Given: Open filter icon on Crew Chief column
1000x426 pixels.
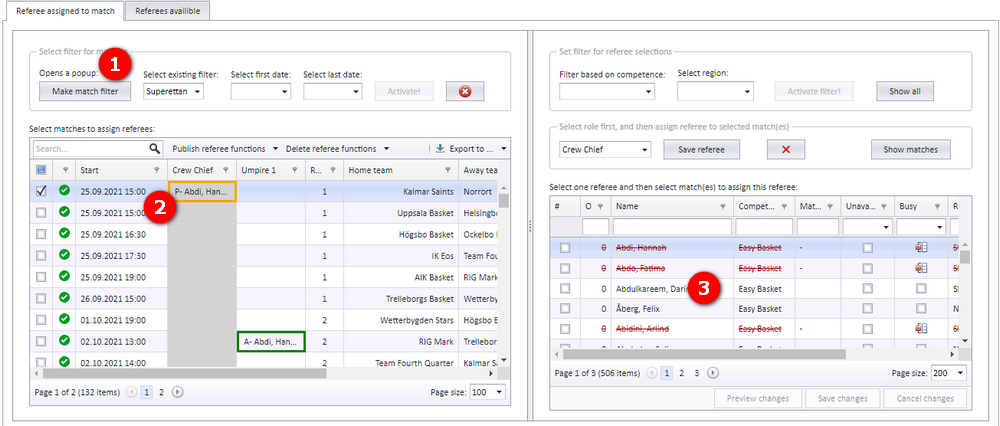Looking at the screenshot, I should [225, 170].
